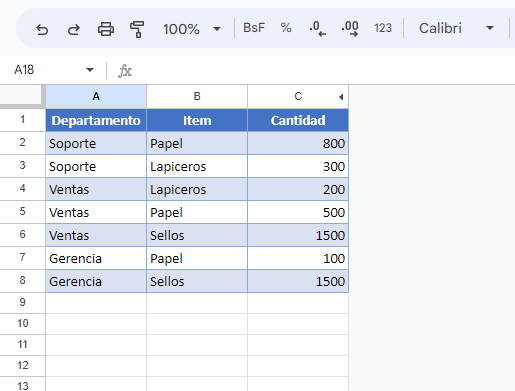This screenshot has height=391, width=515.
Task: Click Papel cell in row 7
Action: [197, 258]
